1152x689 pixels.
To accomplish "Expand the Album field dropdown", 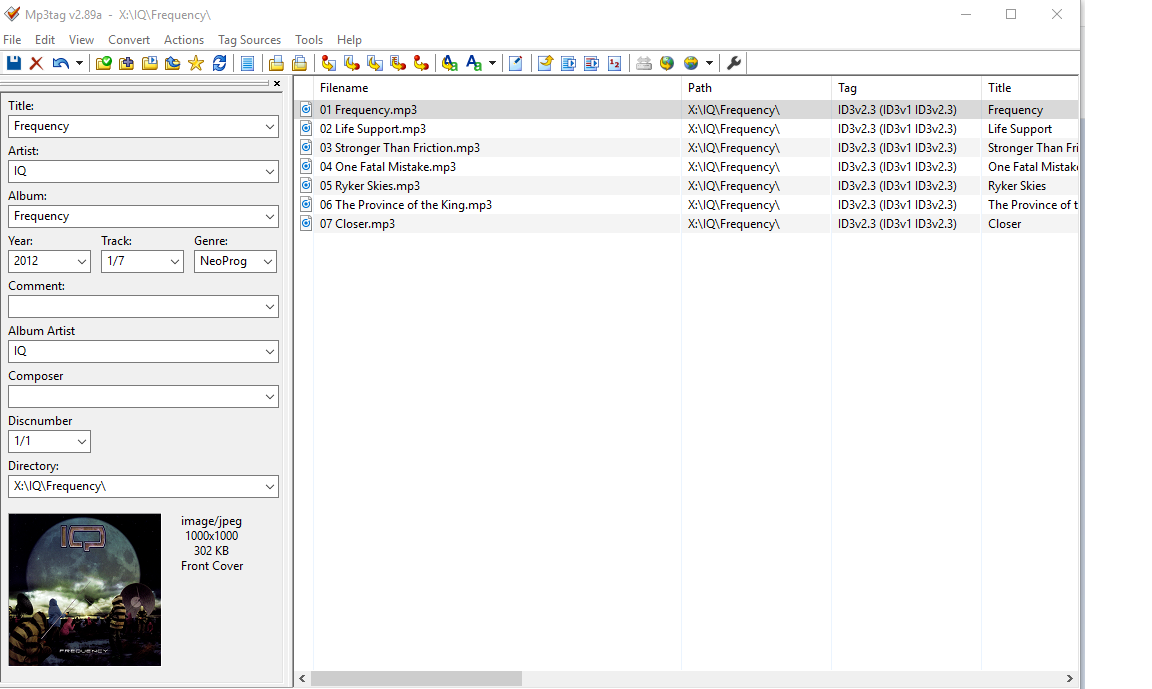I will [x=270, y=217].
